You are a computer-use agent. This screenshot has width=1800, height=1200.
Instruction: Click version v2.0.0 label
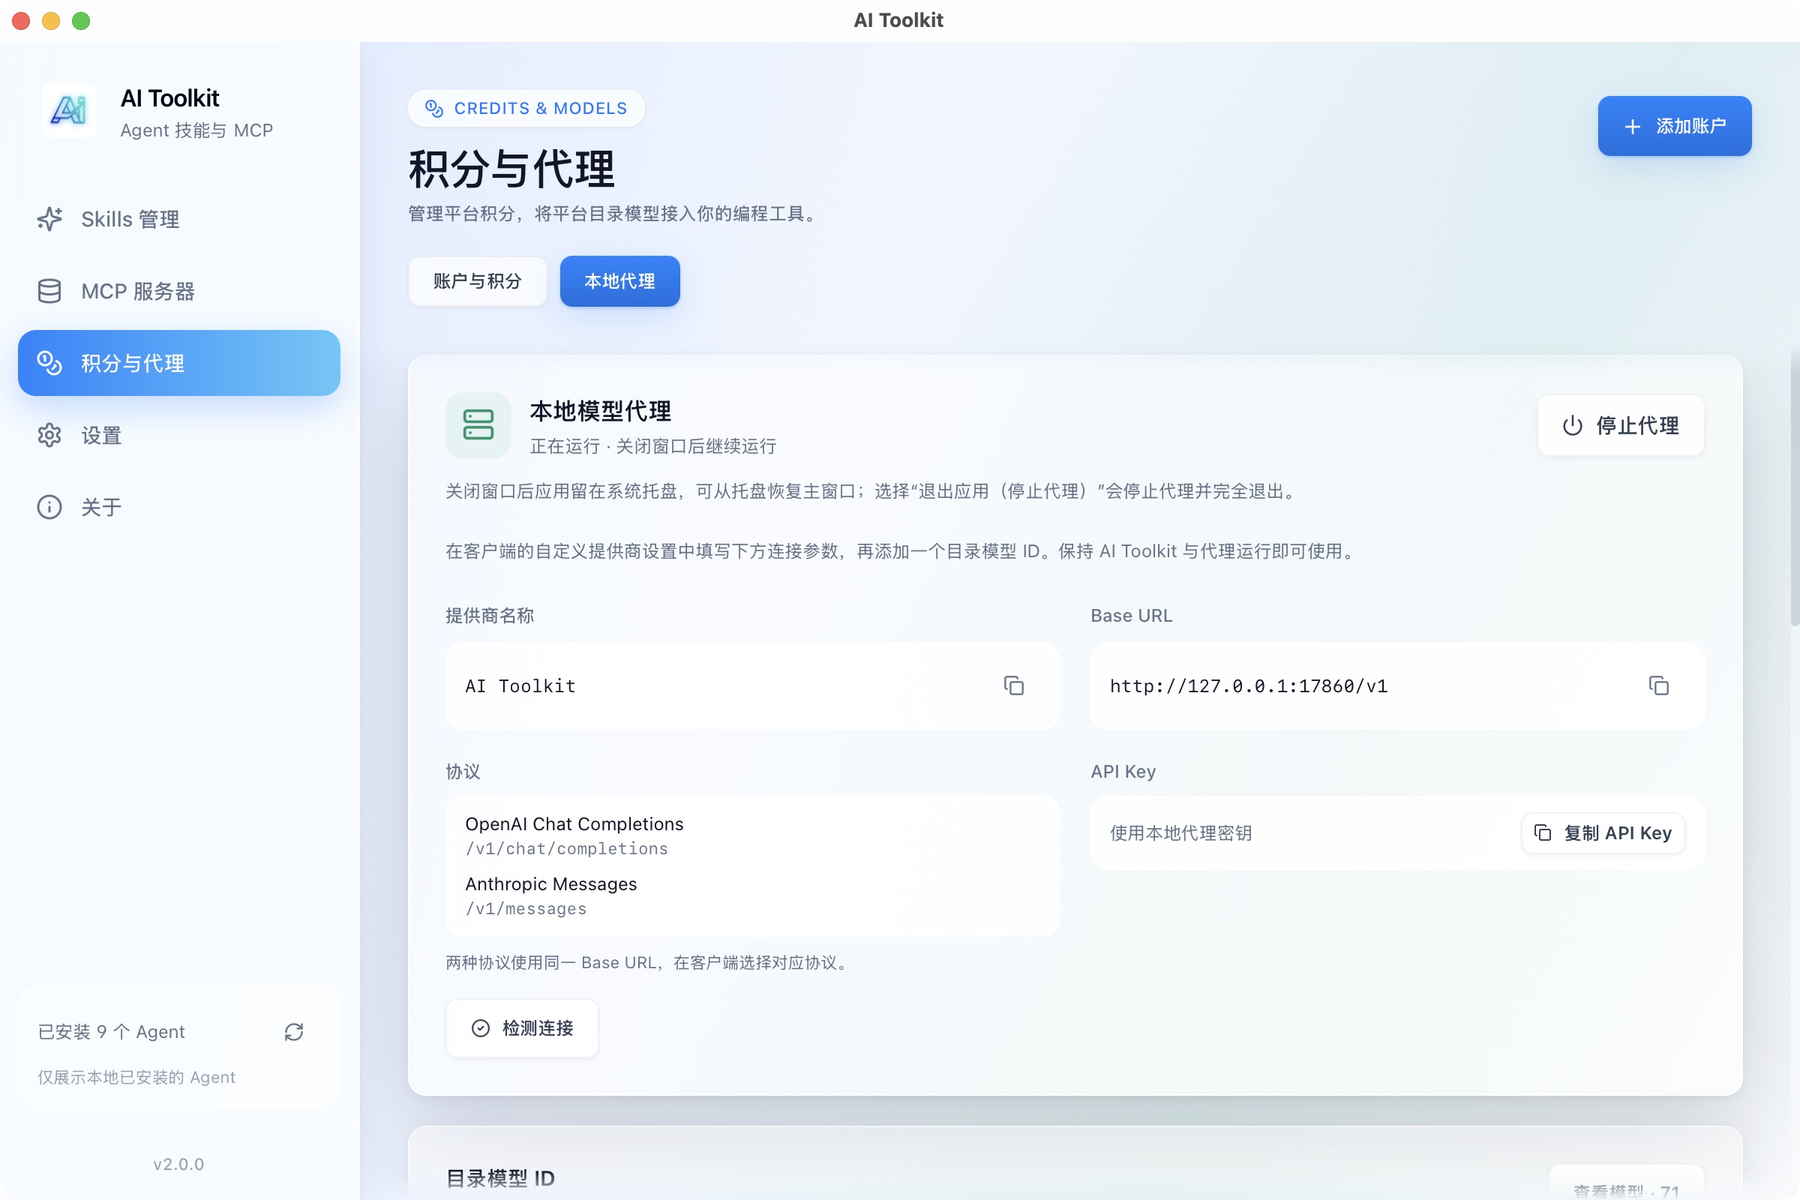(179, 1164)
